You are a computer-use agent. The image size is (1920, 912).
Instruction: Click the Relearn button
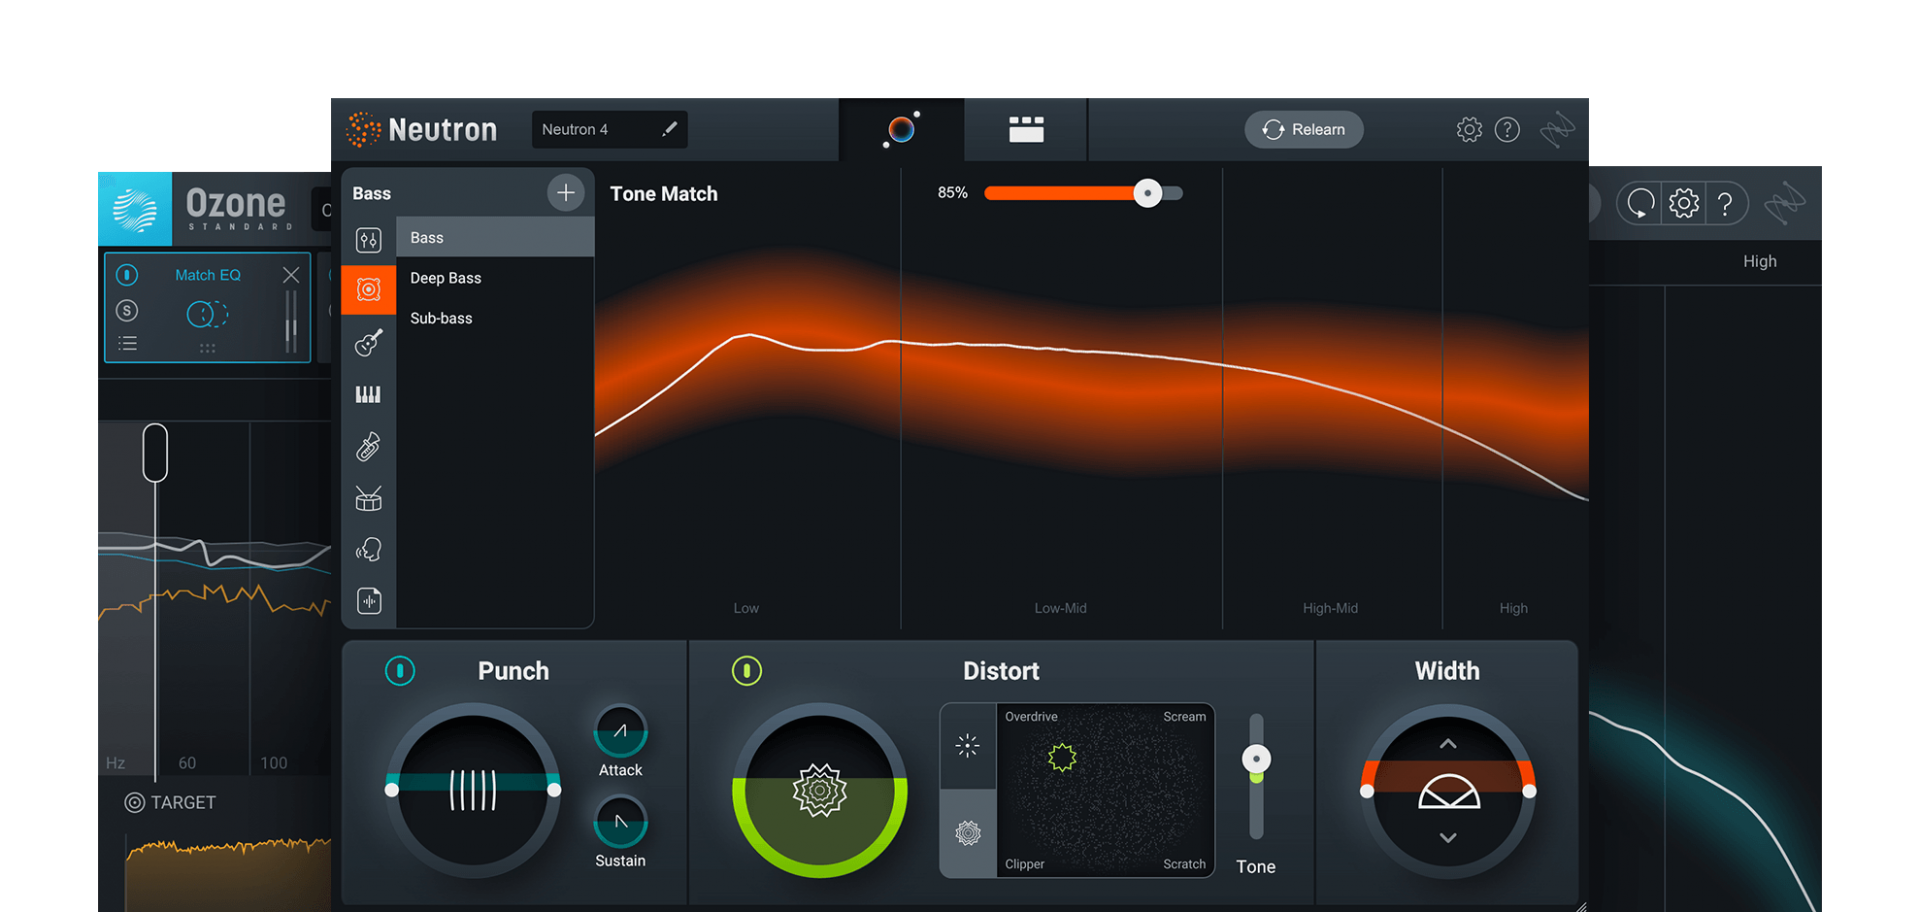coord(1303,130)
